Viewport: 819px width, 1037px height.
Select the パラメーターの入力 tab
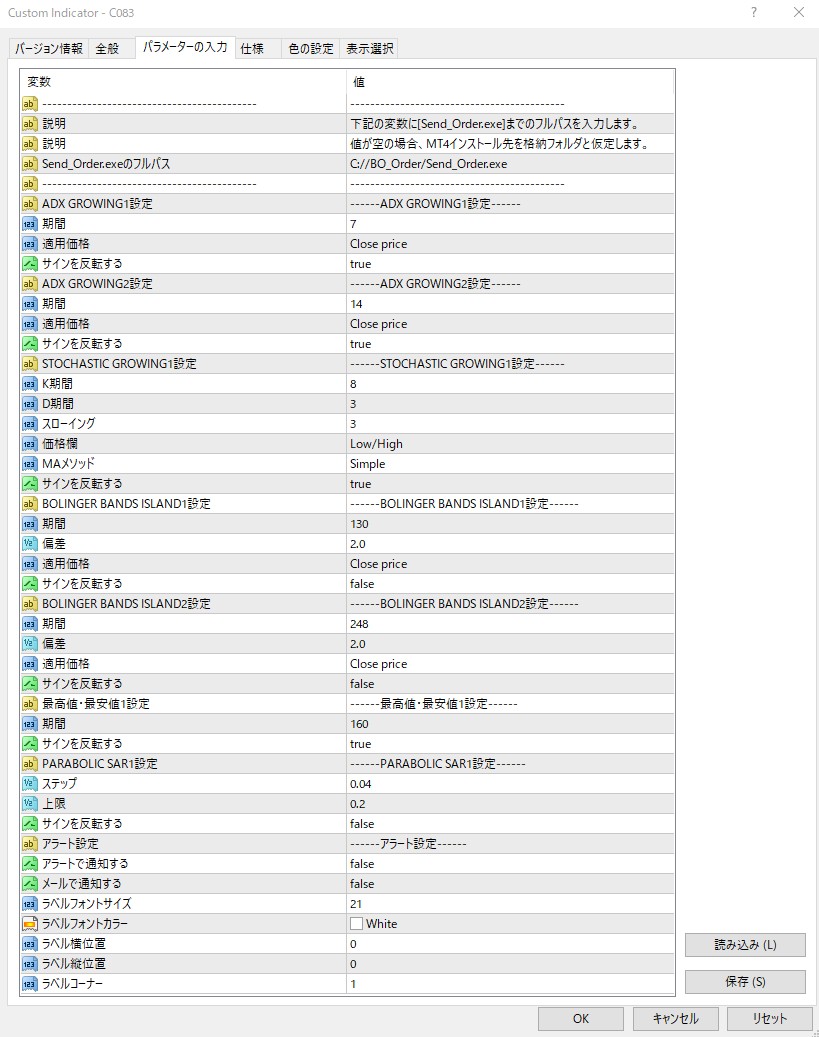pyautogui.click(x=185, y=47)
